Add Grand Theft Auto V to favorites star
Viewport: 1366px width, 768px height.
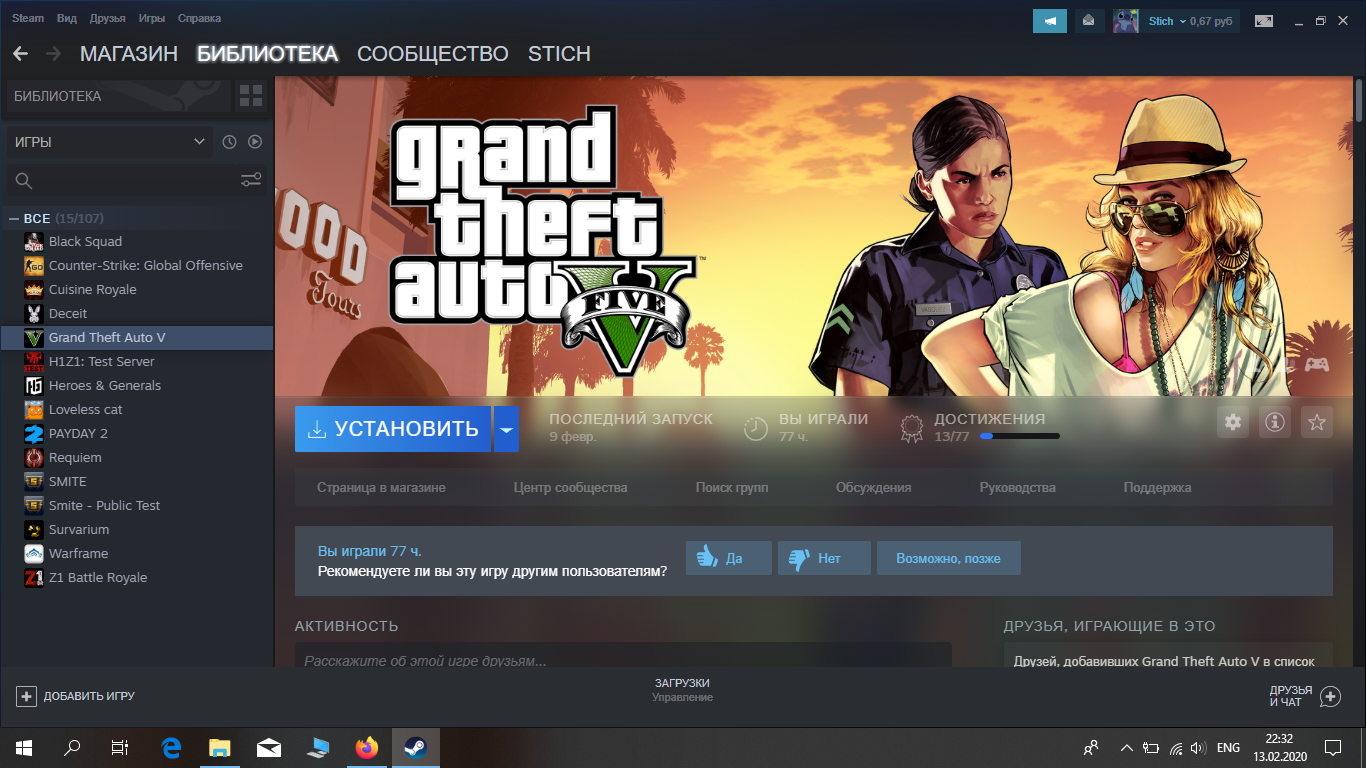click(x=1317, y=422)
